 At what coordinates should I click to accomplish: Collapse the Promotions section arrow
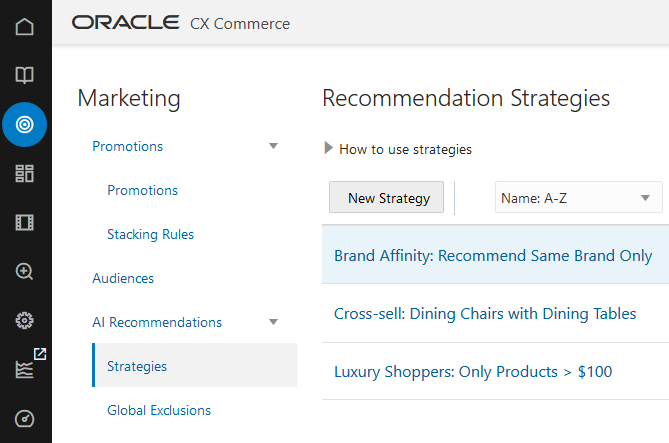point(273,146)
